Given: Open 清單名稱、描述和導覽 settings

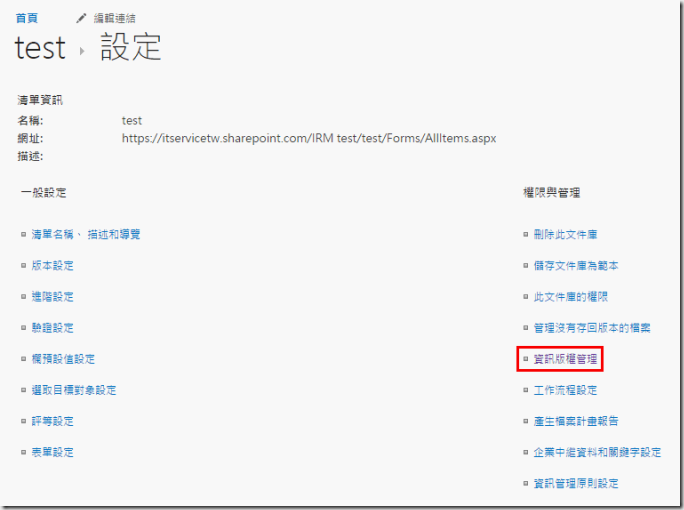Looking at the screenshot, I should (86, 234).
